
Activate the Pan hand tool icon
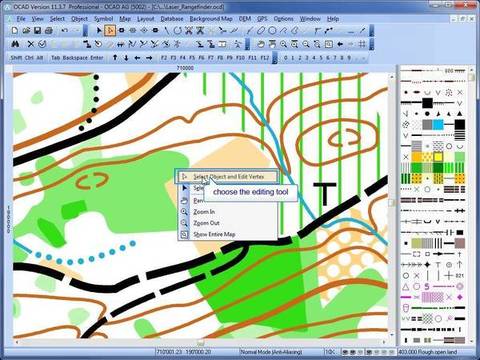(261, 44)
